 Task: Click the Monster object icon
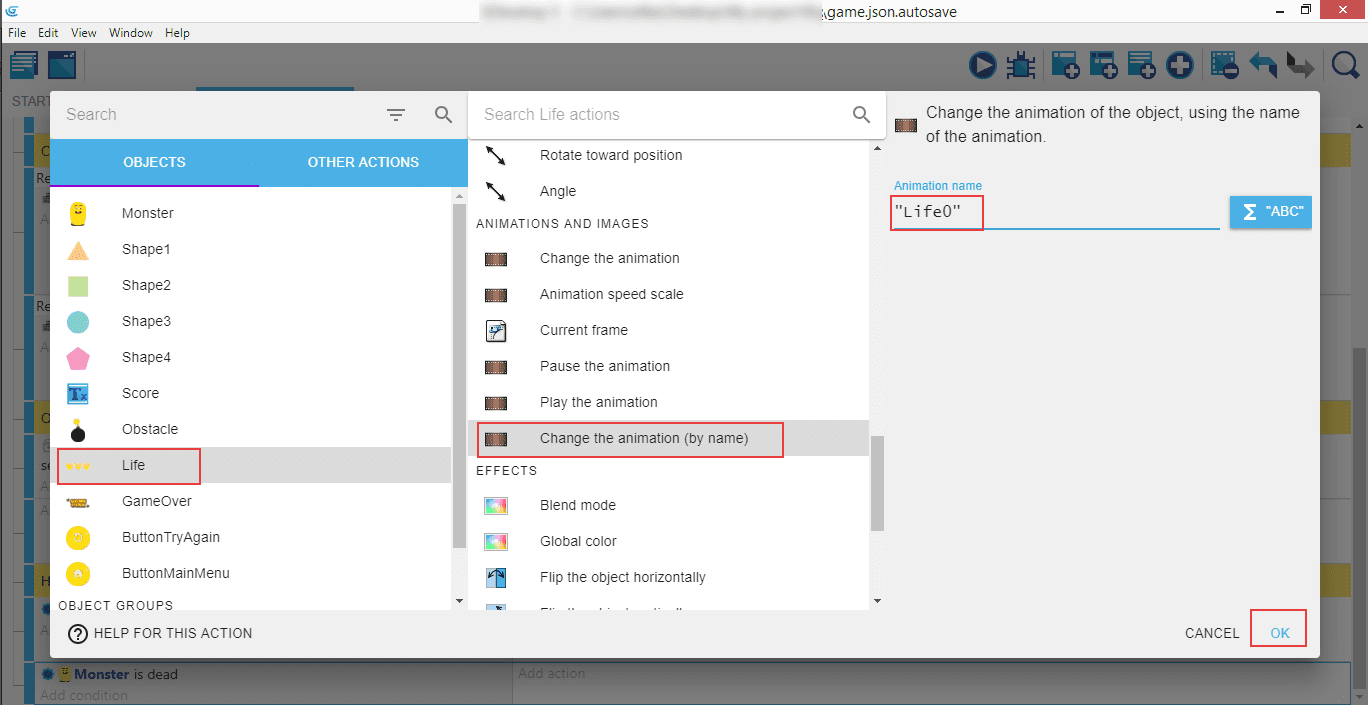78,213
